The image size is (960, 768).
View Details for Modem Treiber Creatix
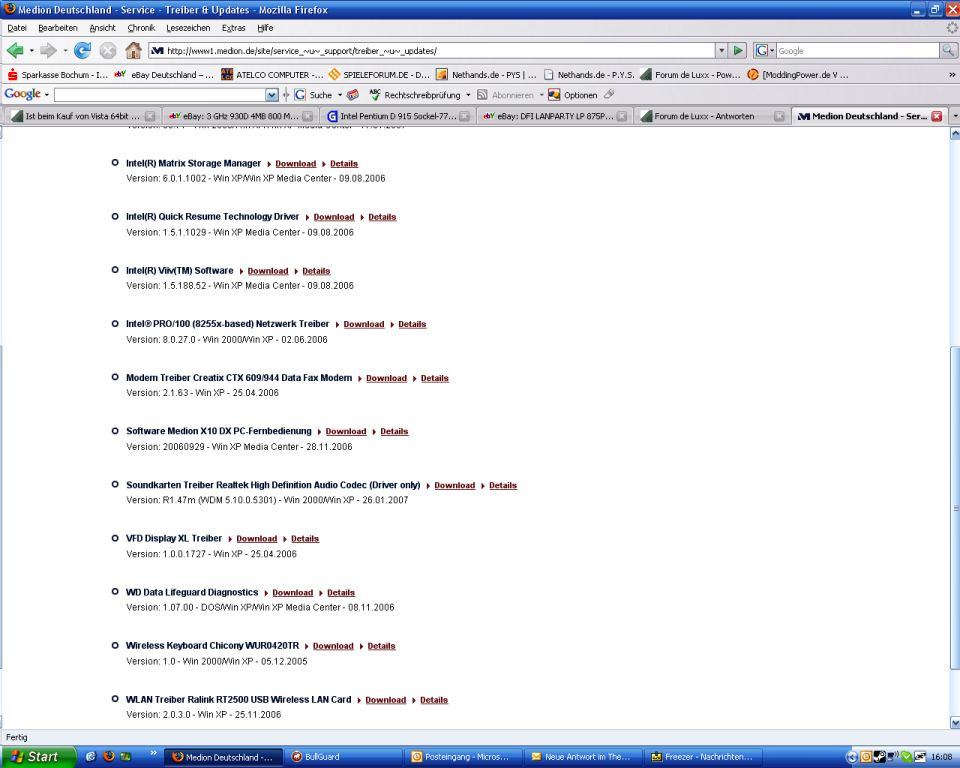coord(435,378)
